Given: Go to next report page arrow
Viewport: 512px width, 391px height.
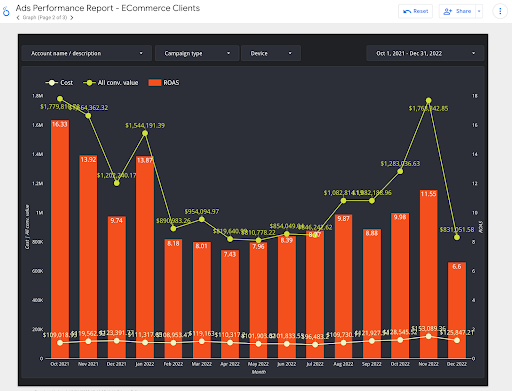Looking at the screenshot, I should click(x=72, y=18).
